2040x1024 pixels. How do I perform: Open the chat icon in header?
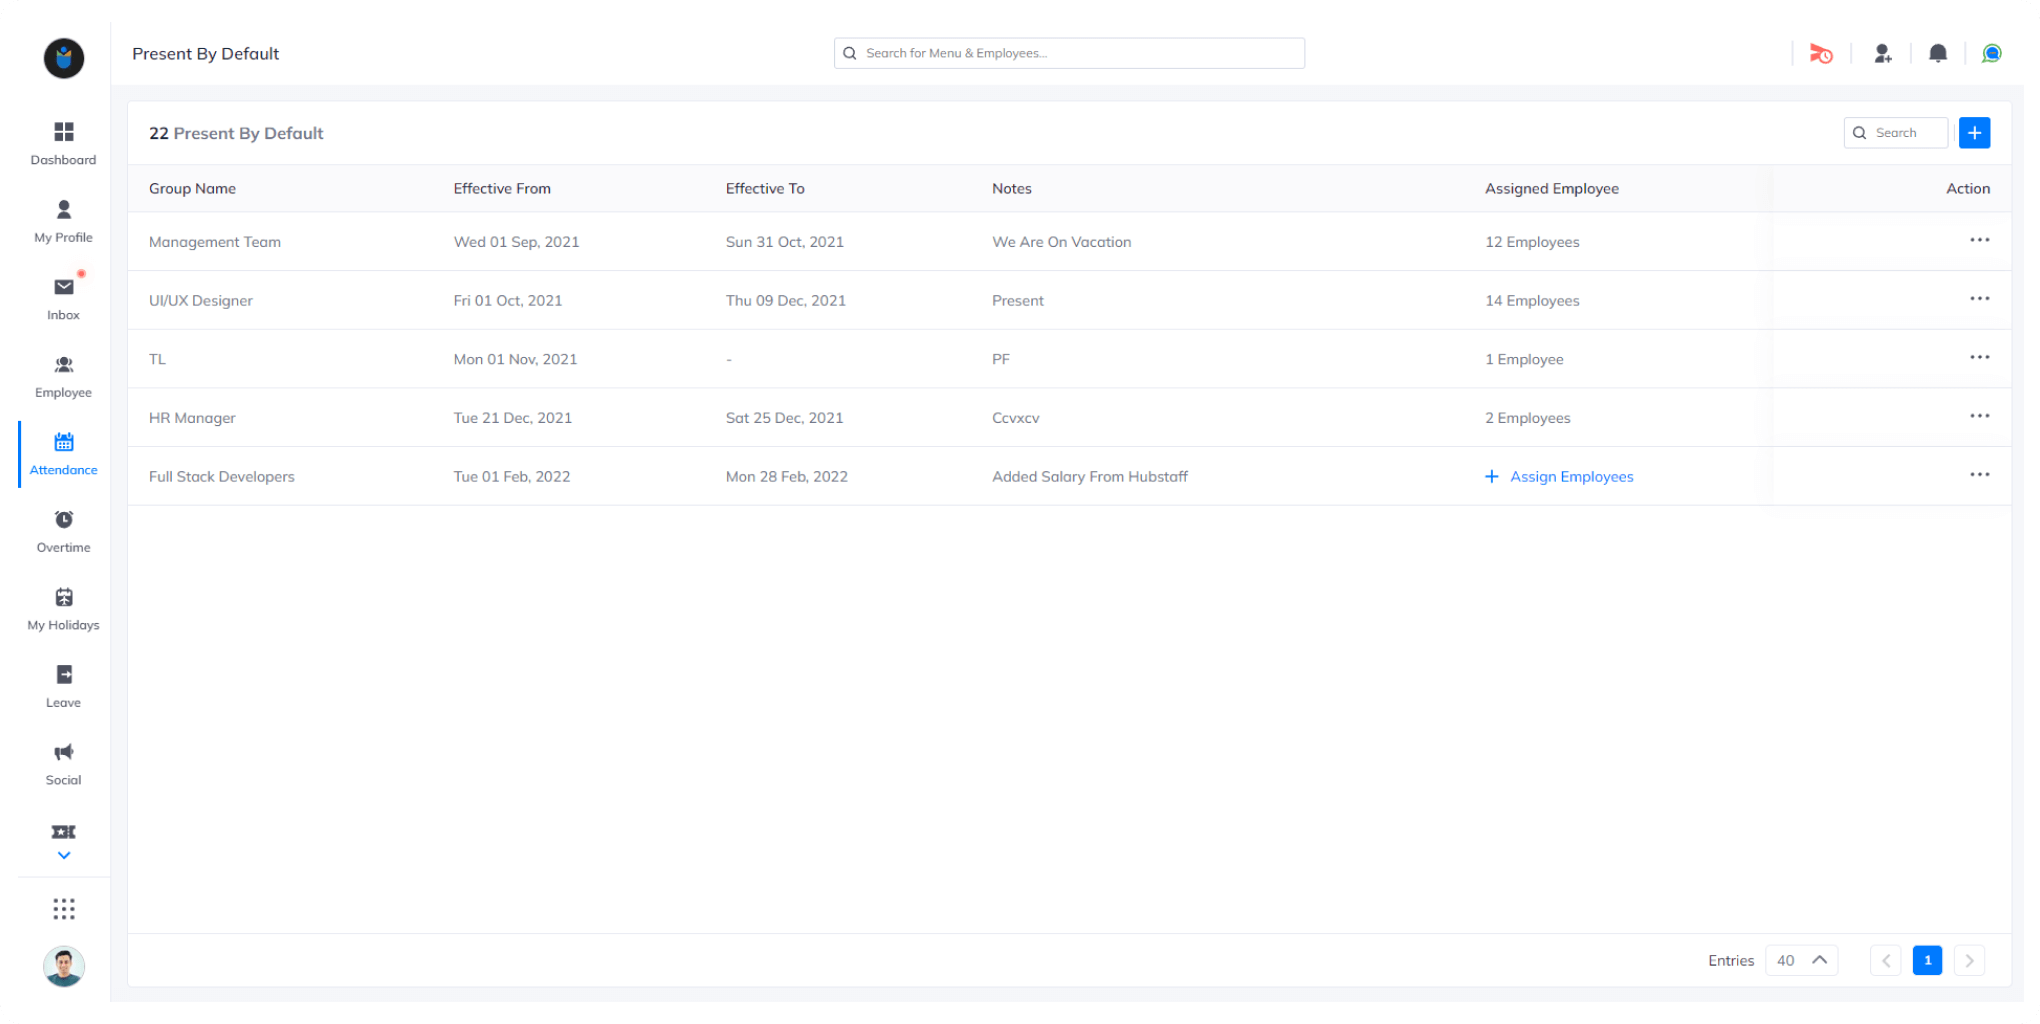point(1992,54)
